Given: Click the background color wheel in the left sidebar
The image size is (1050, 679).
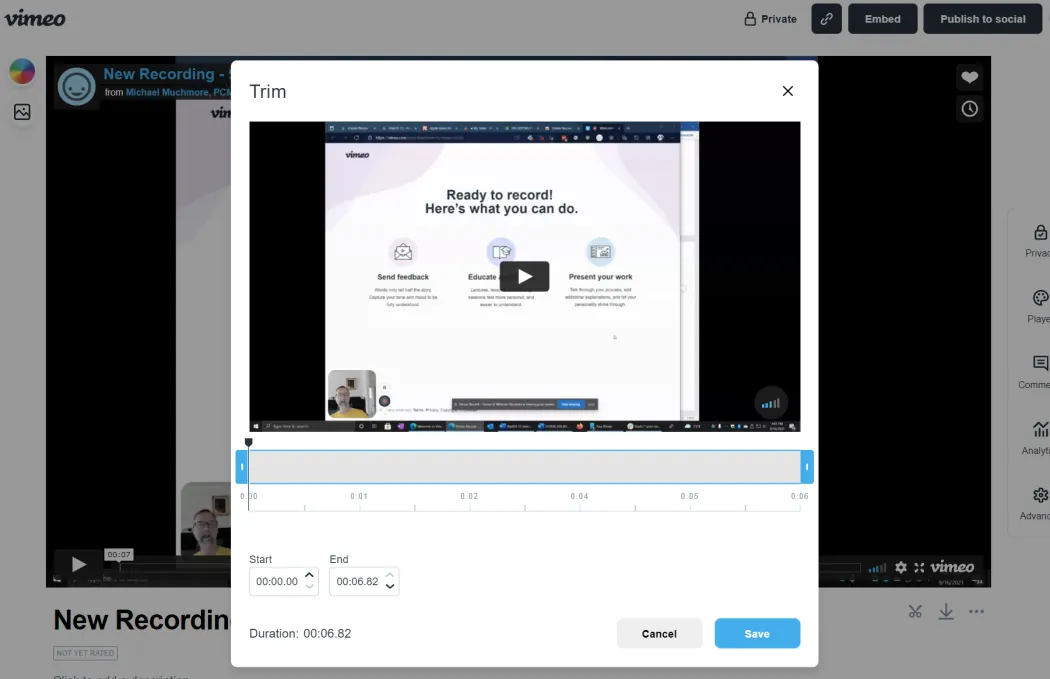Looking at the screenshot, I should click(x=22, y=71).
